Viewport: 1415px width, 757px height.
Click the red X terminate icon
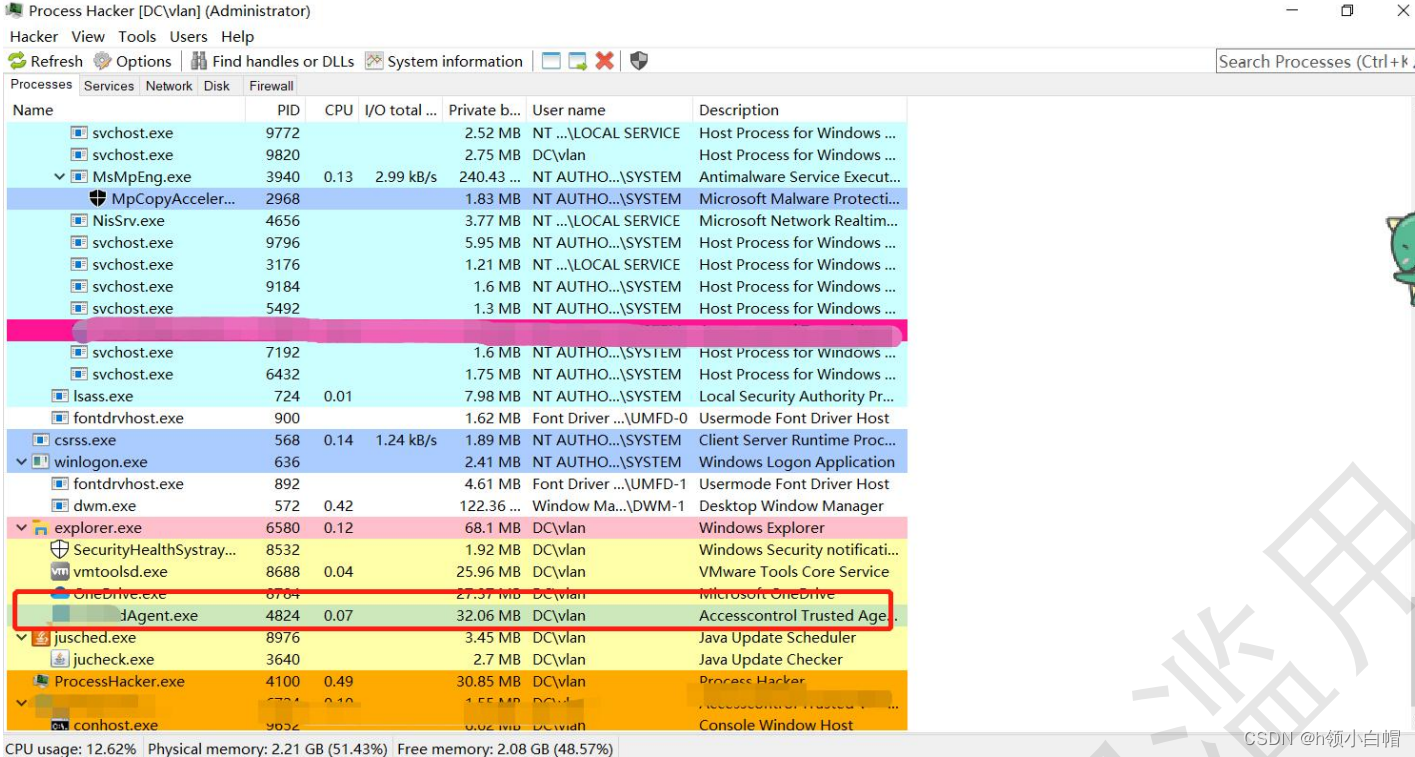tap(604, 61)
